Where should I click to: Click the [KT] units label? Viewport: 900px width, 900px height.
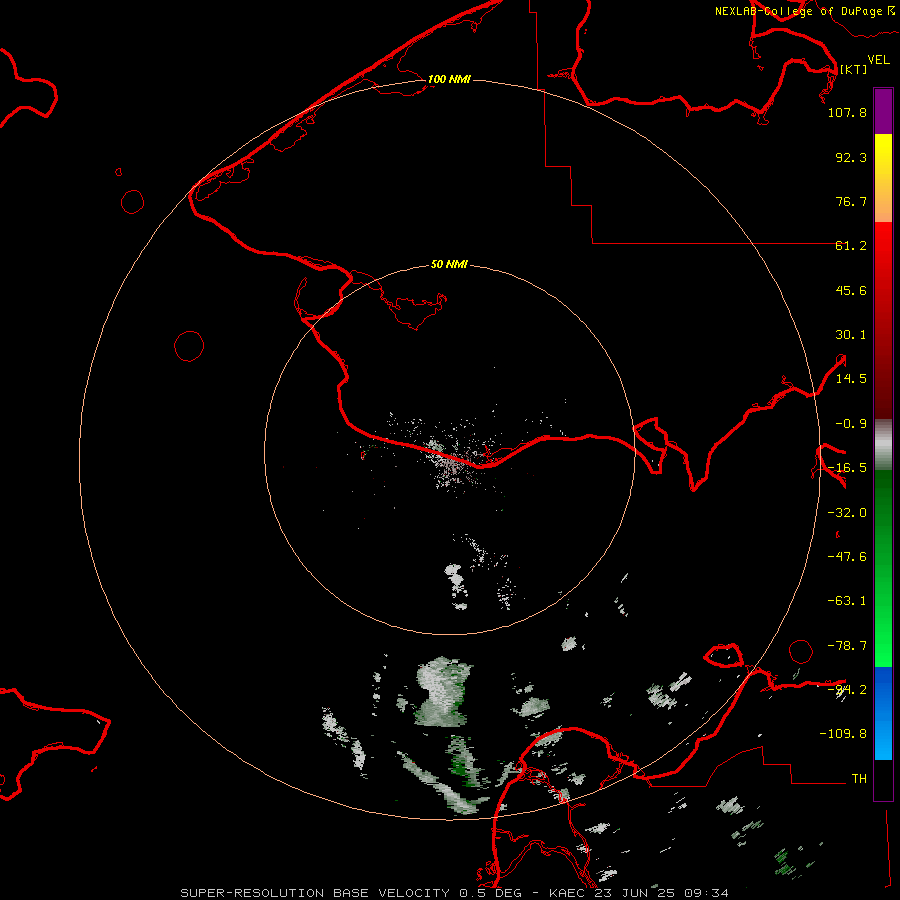[x=853, y=69]
